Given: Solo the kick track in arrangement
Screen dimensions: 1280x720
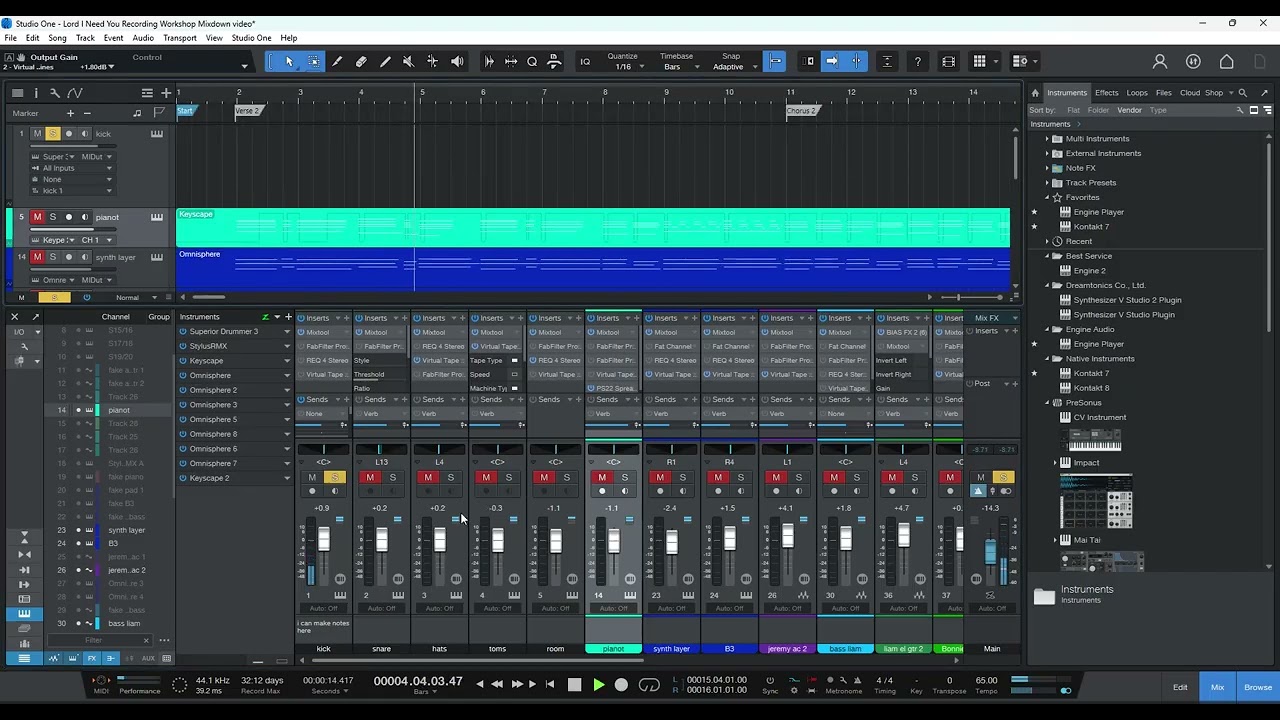Looking at the screenshot, I should [x=53, y=134].
